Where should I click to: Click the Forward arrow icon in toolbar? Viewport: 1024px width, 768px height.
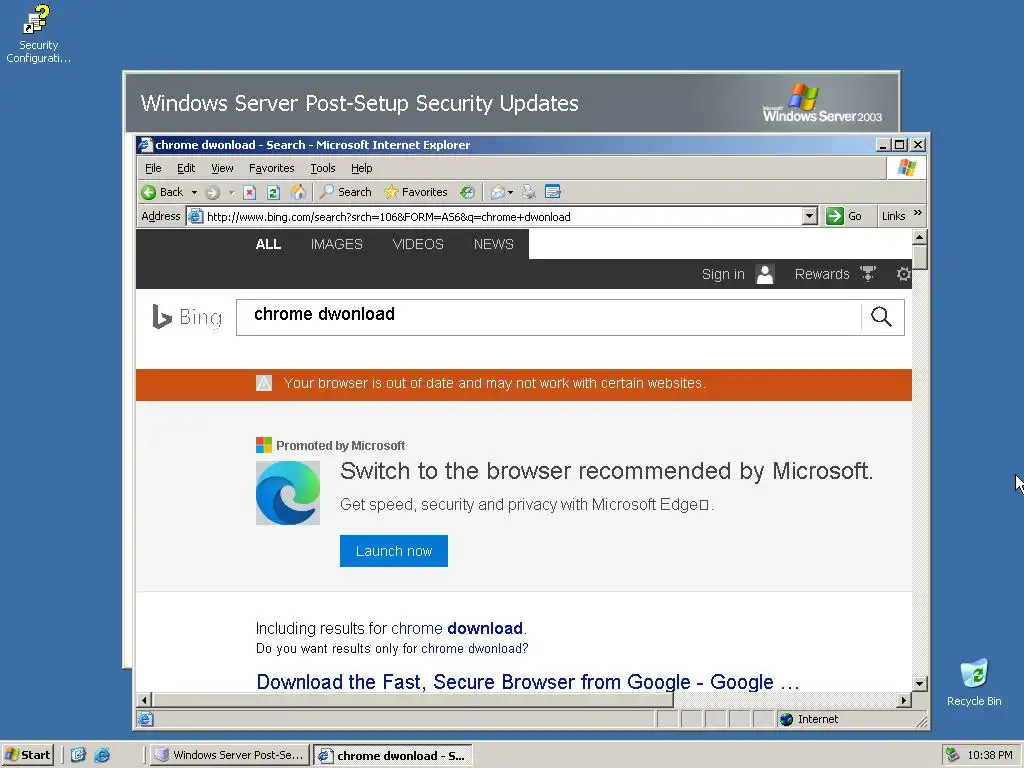(212, 192)
